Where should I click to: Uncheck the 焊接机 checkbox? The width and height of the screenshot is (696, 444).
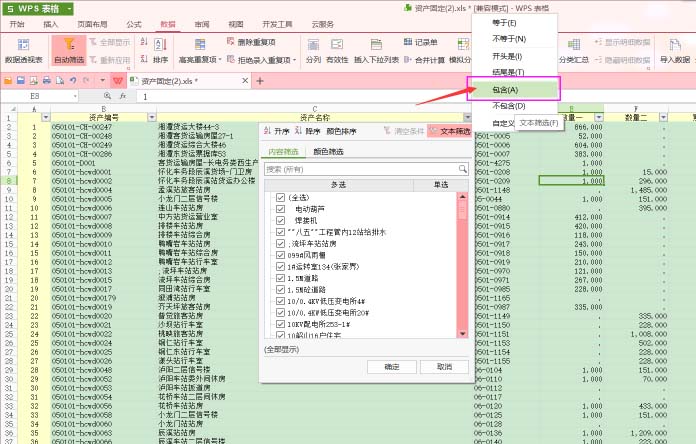tap(281, 220)
